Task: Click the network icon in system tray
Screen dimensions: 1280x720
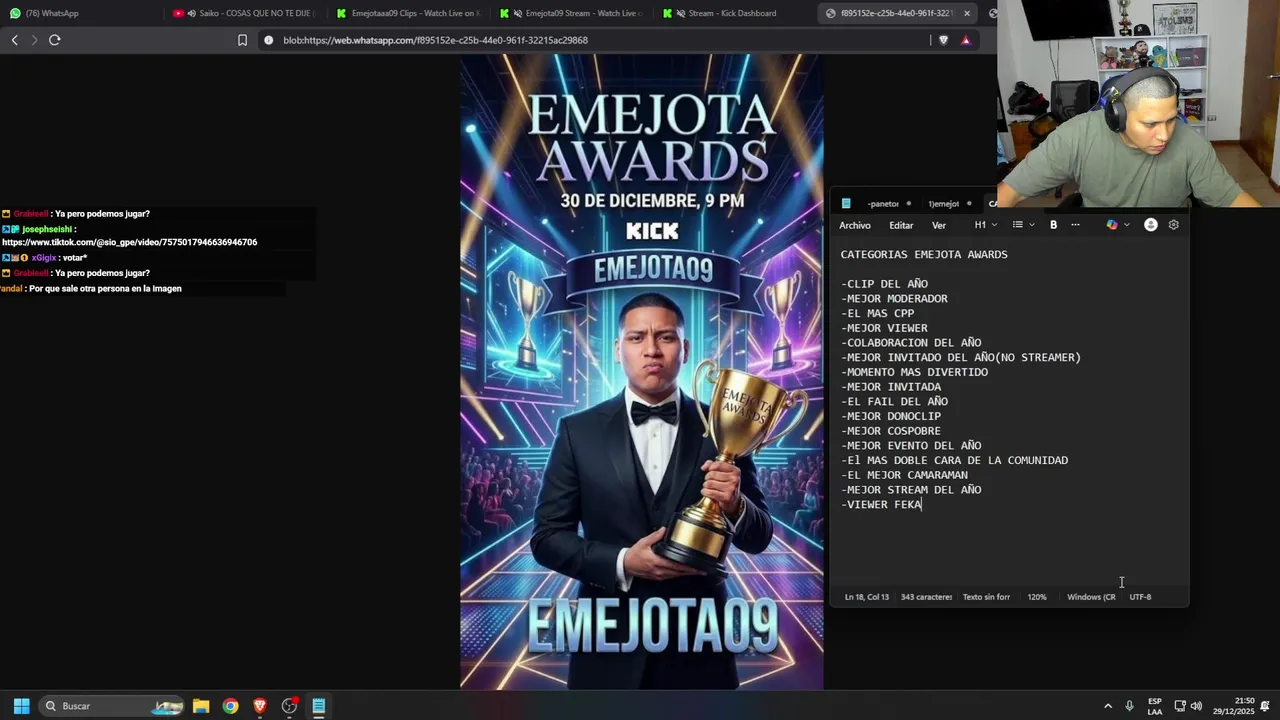Action: [x=1180, y=706]
